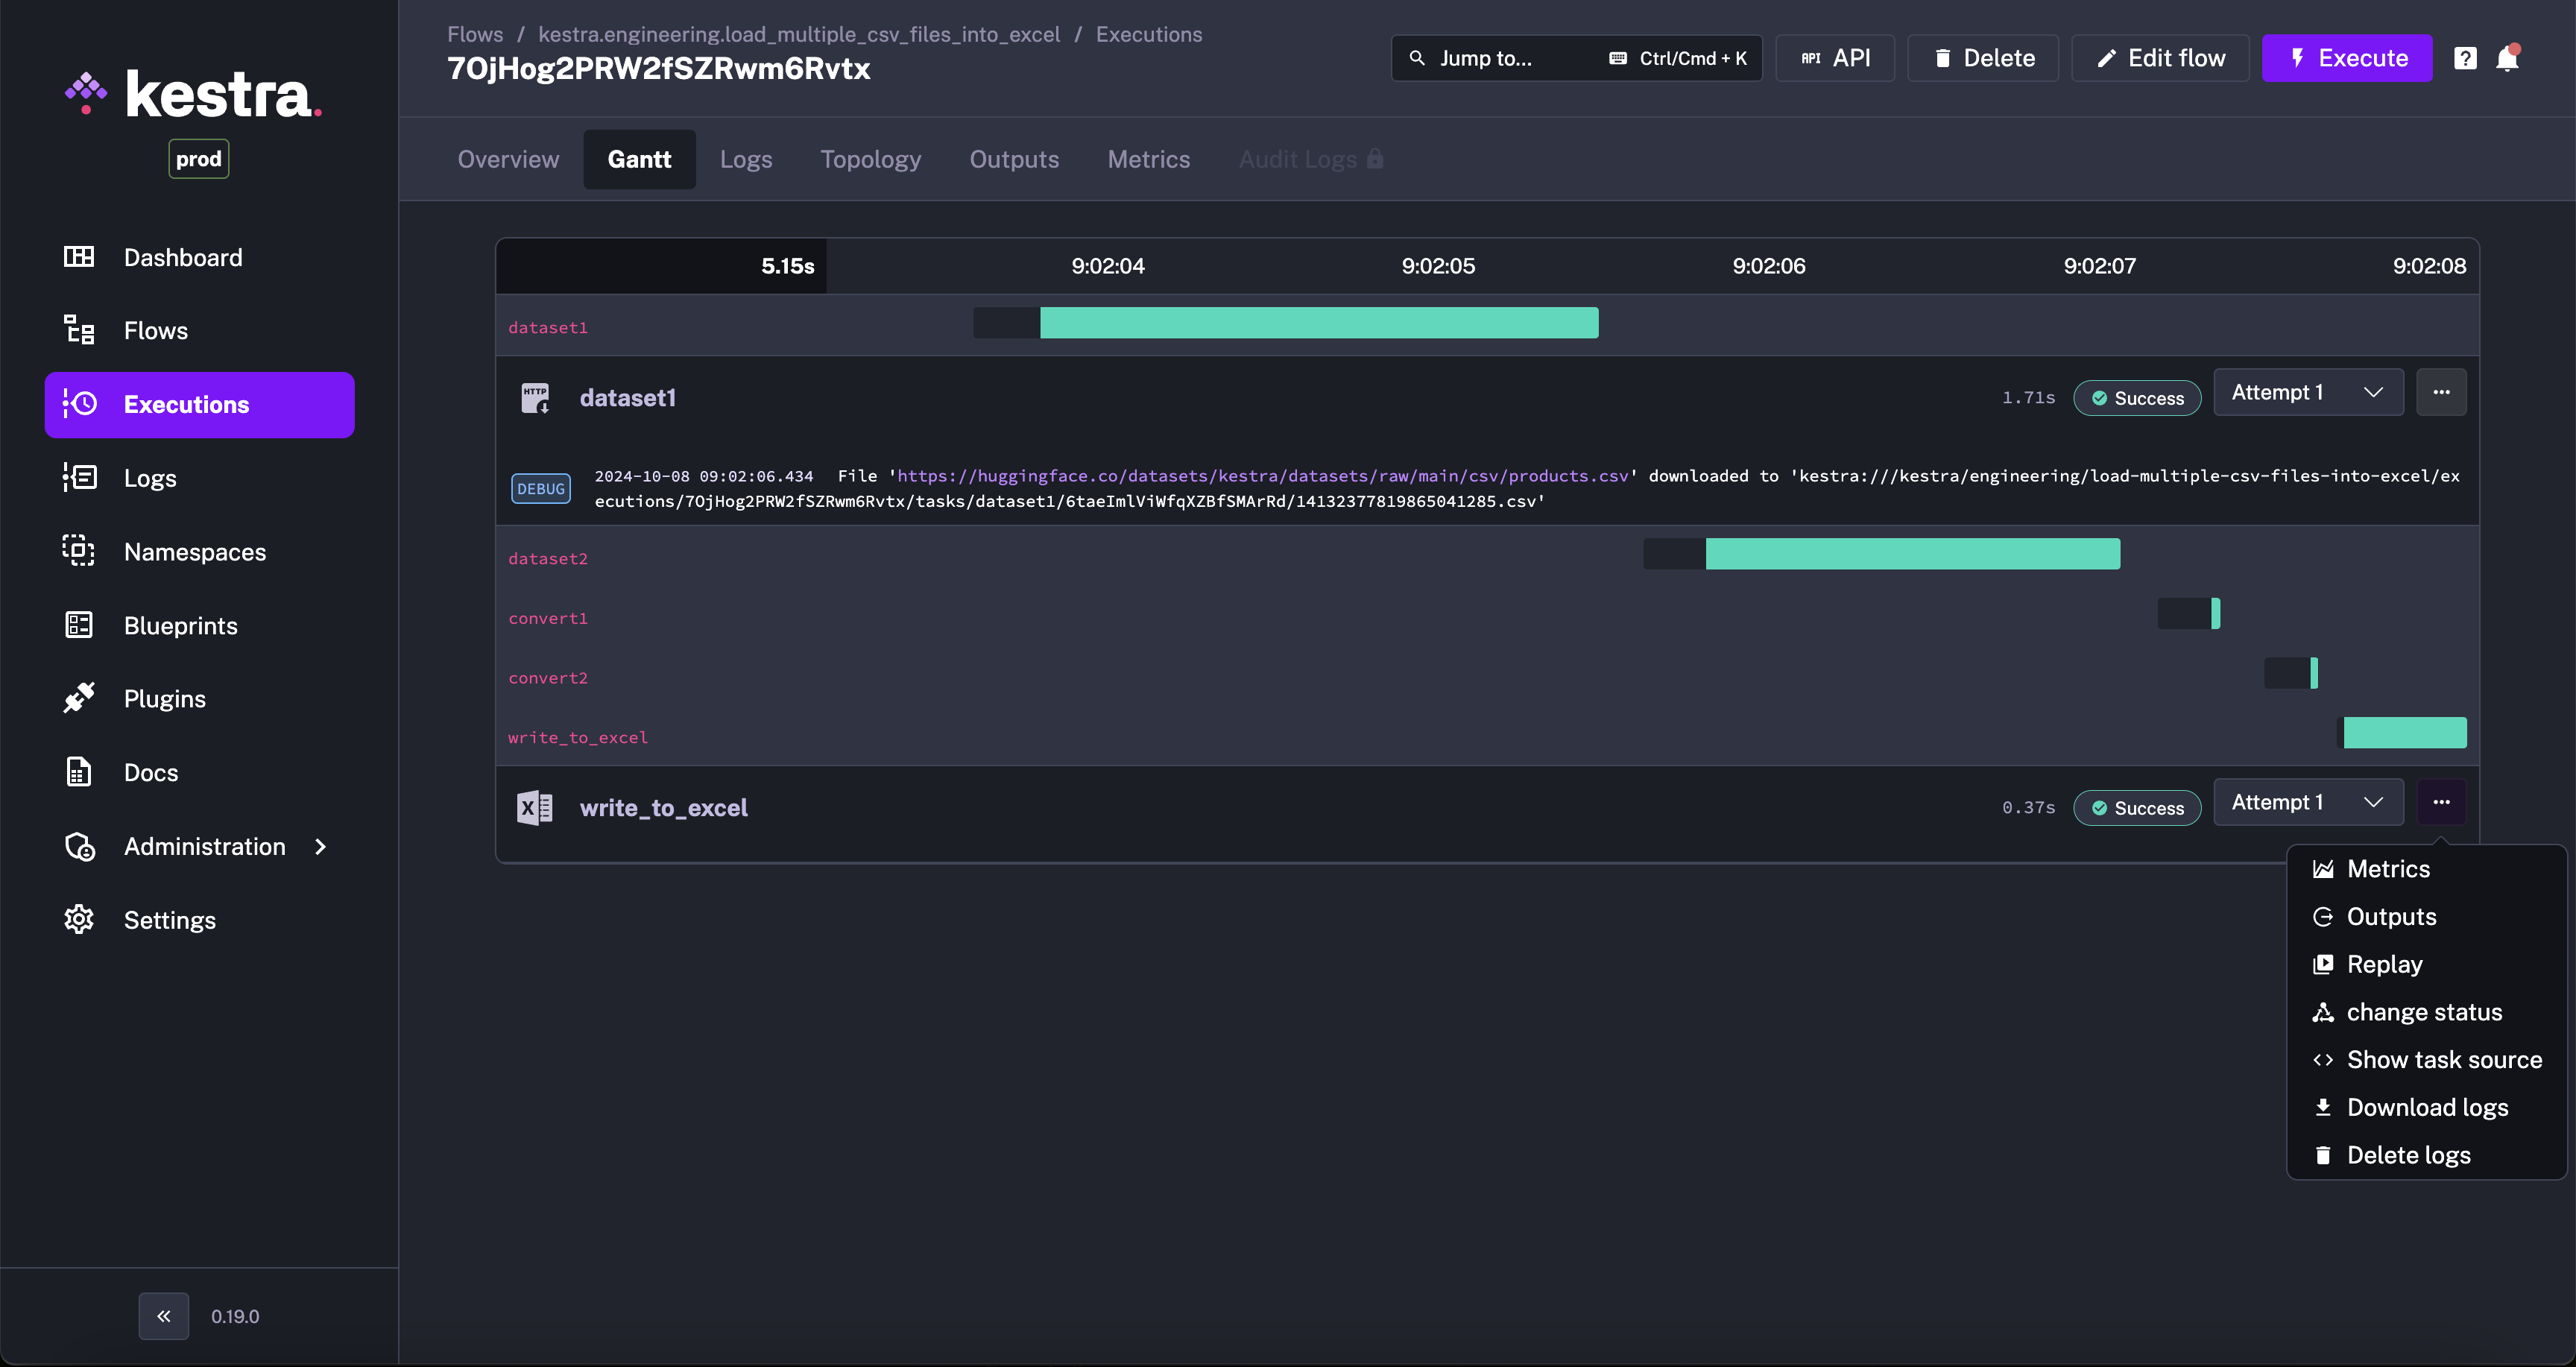Switch to the Topology tab

870,159
